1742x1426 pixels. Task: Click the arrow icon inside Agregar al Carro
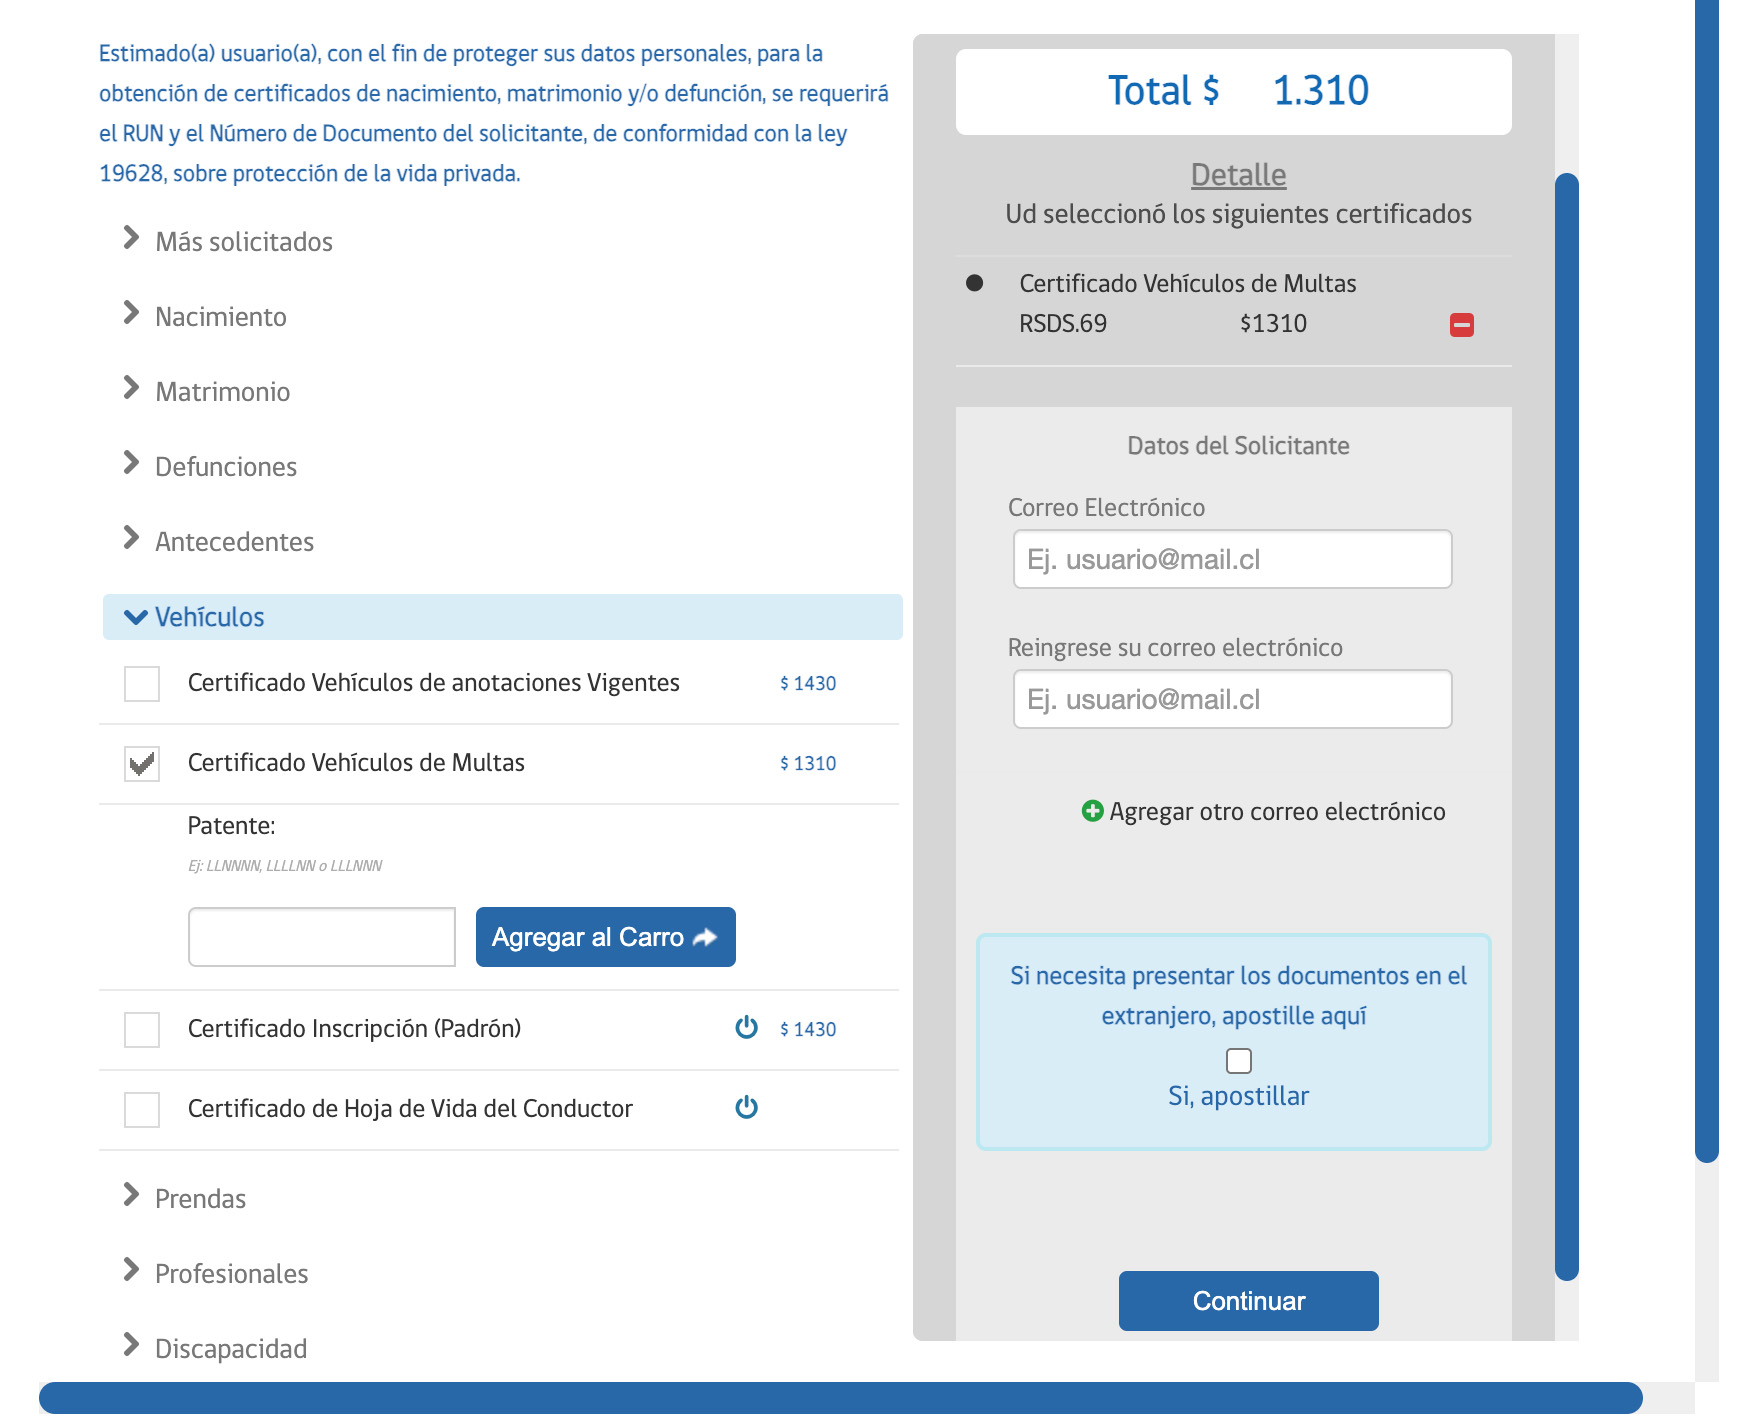705,937
